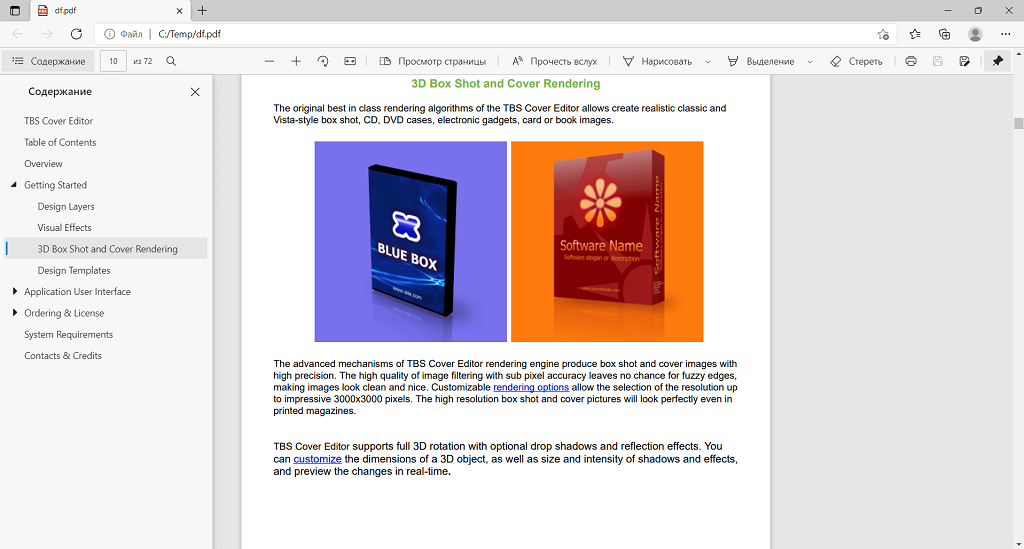Open Visual Effects entry
Screen dimensions: 1024x549
click(65, 228)
